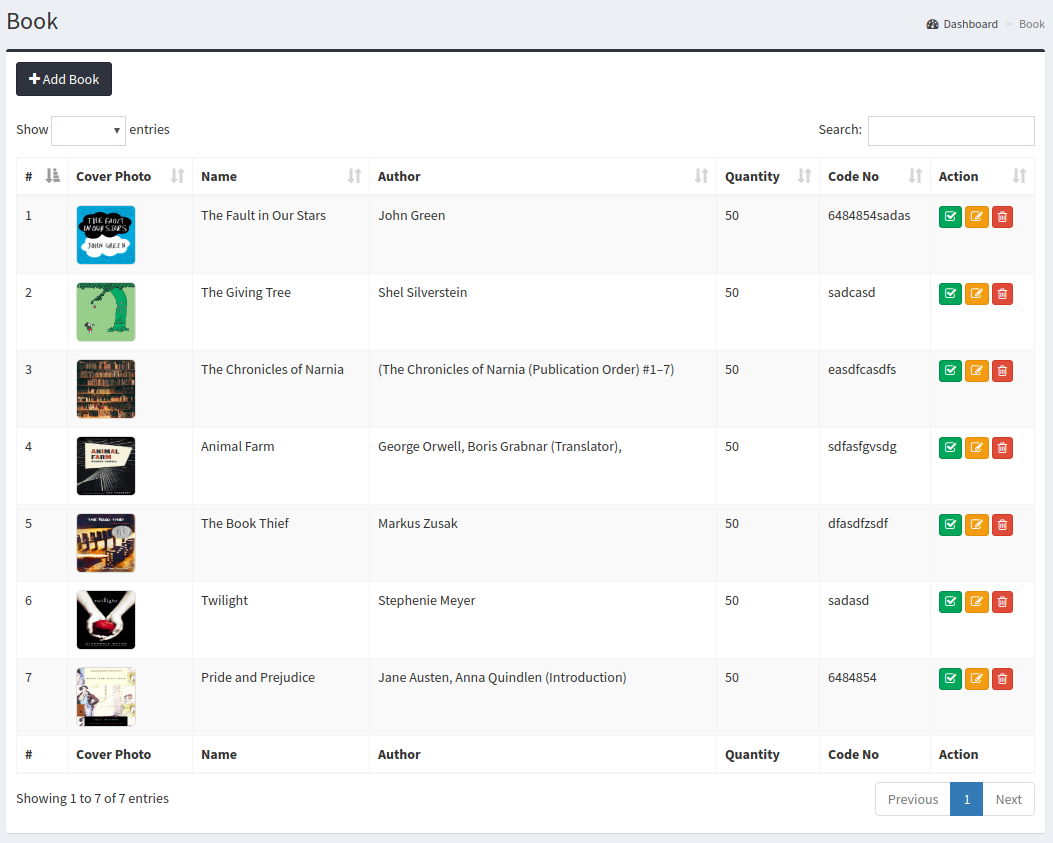Open the Show entries dropdown
The image size is (1053, 843).
point(88,130)
